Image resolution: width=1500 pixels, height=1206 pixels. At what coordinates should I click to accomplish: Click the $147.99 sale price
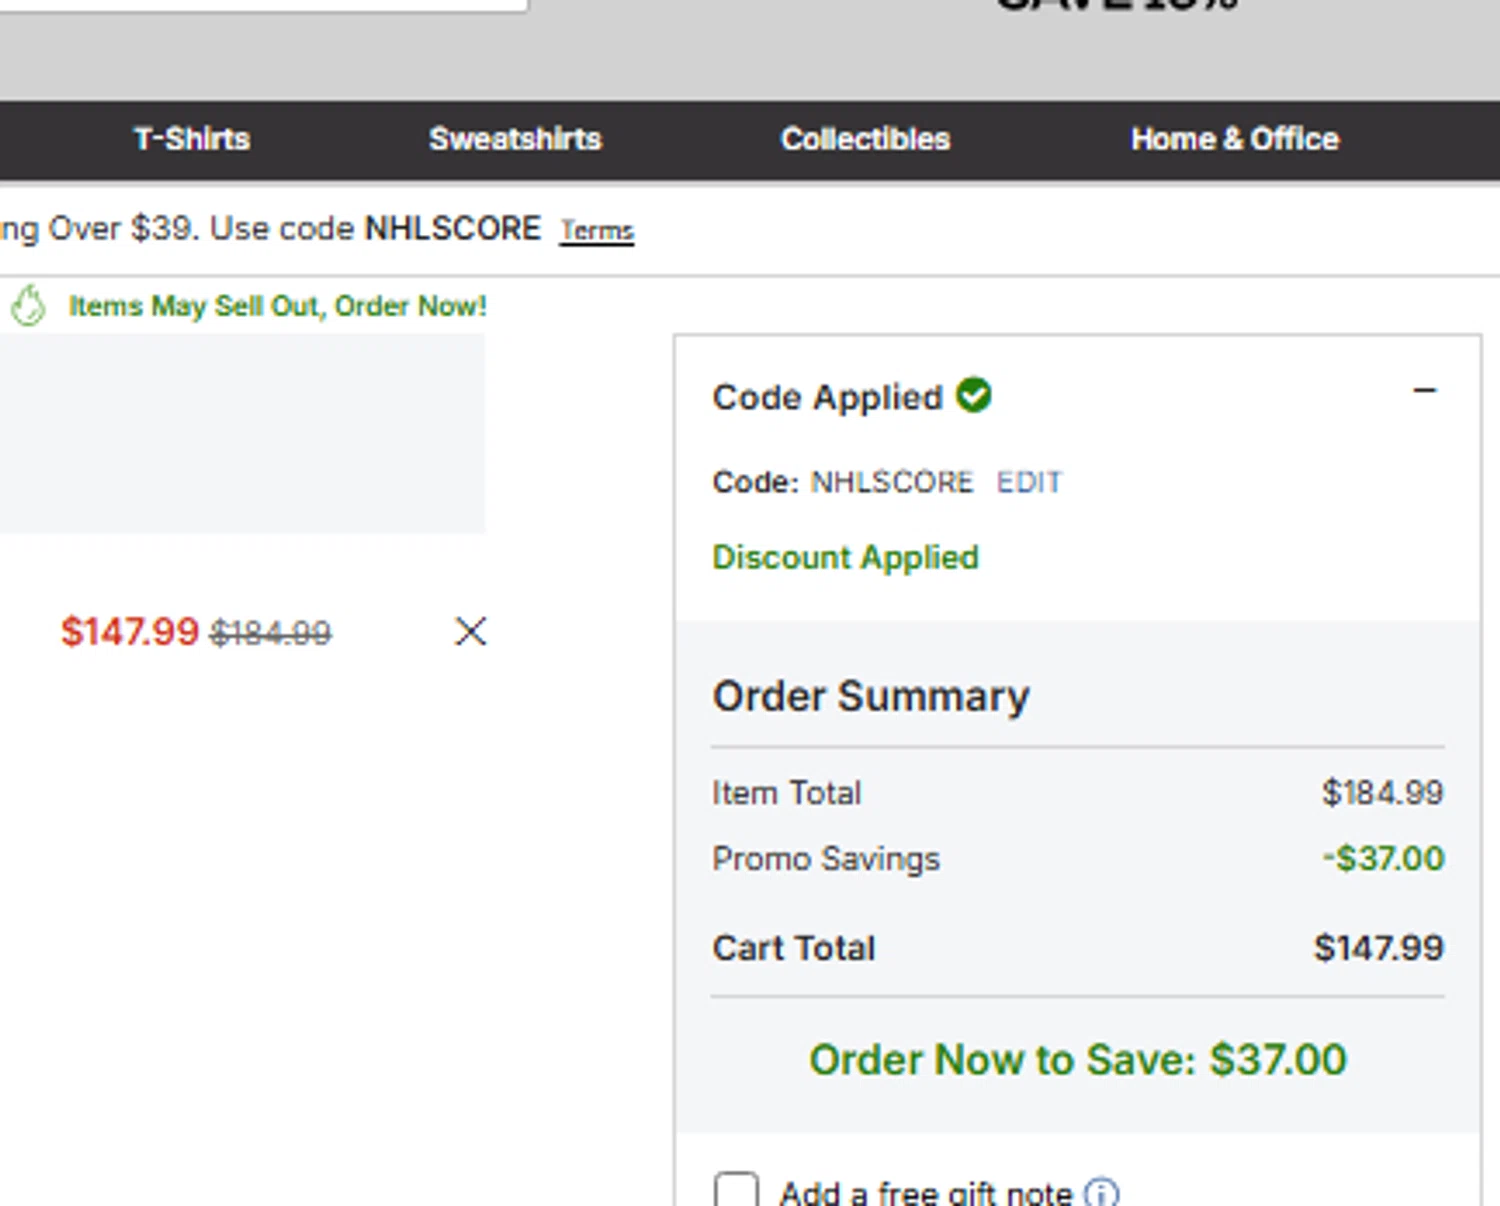tap(130, 632)
